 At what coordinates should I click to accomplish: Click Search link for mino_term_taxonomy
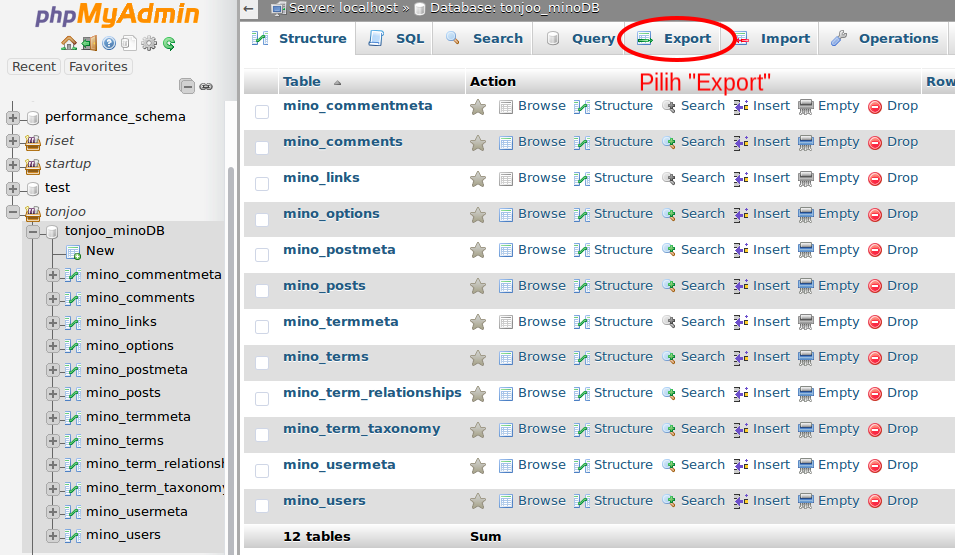pos(702,429)
